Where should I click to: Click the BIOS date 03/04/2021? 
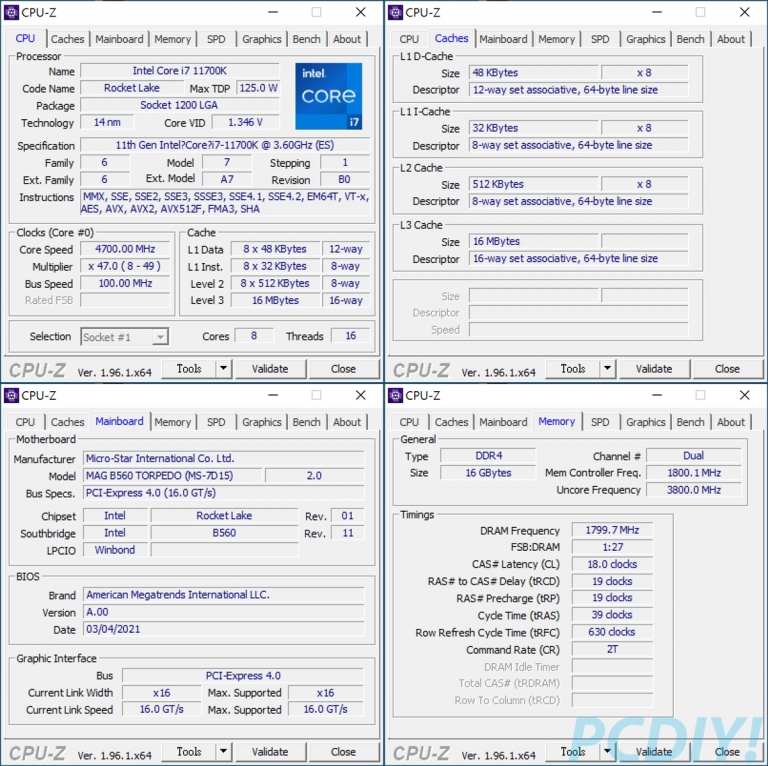pyautogui.click(x=223, y=629)
